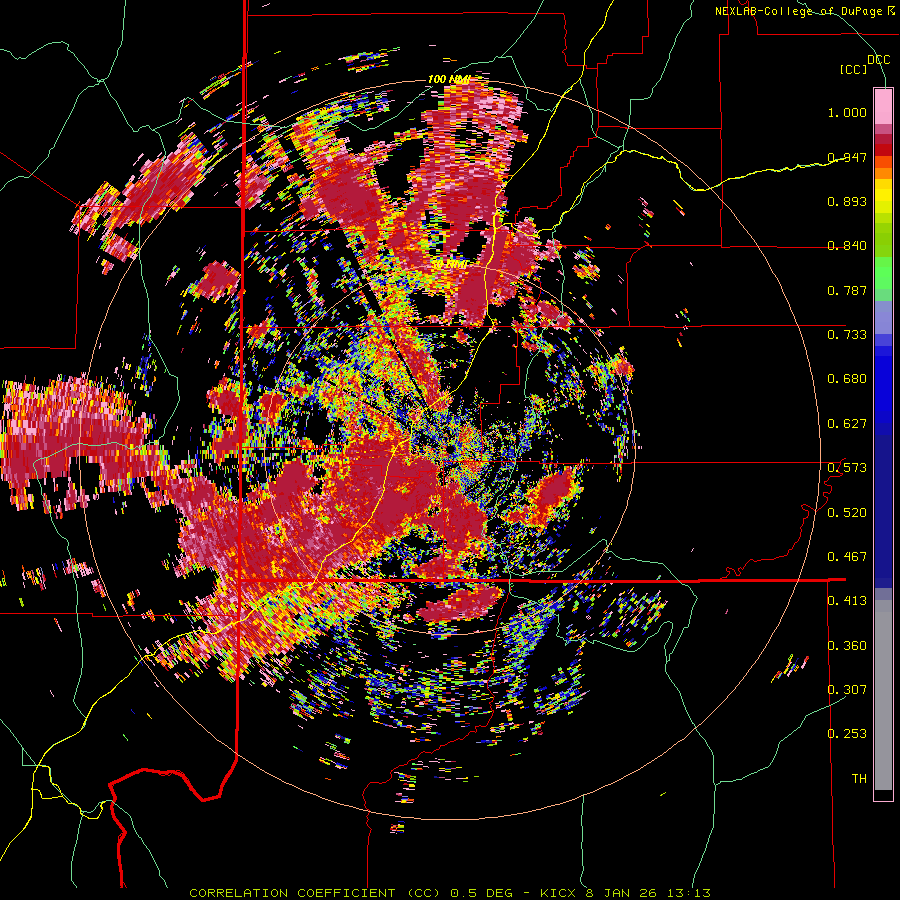Pick the light pink top color bar segment
900x900 pixels.
883,106
